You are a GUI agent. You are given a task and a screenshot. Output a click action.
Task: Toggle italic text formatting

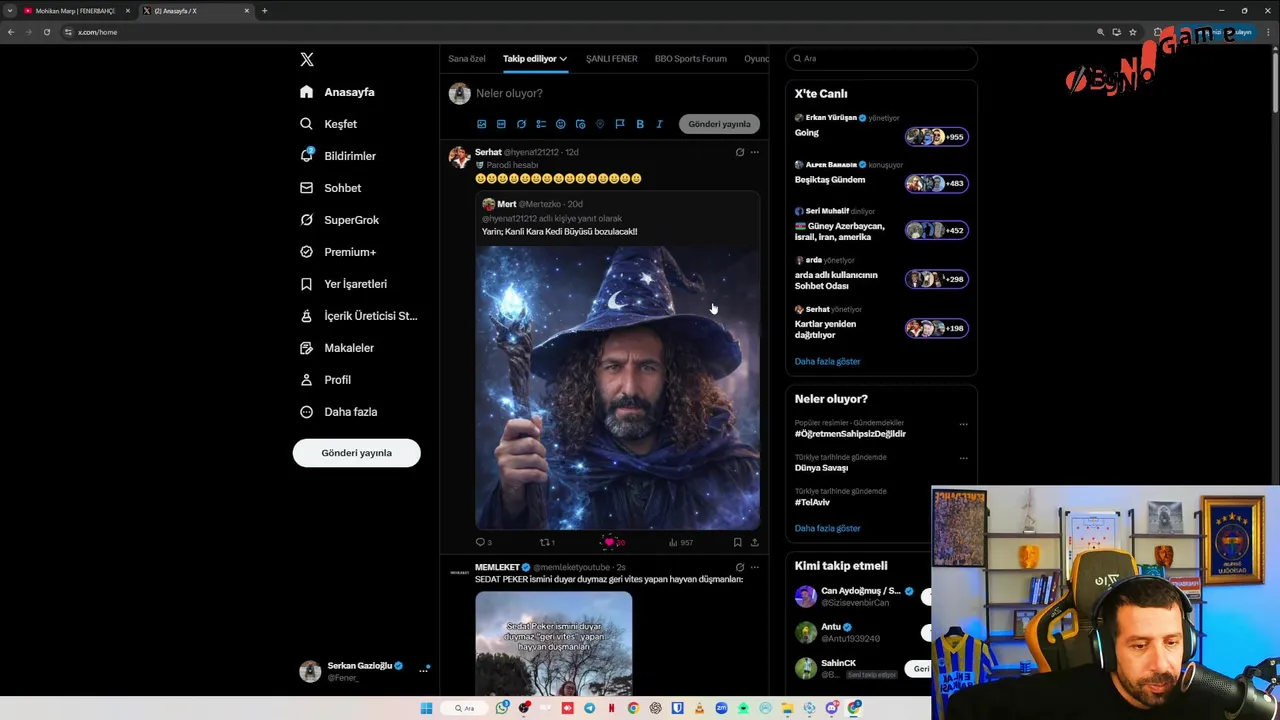(659, 124)
